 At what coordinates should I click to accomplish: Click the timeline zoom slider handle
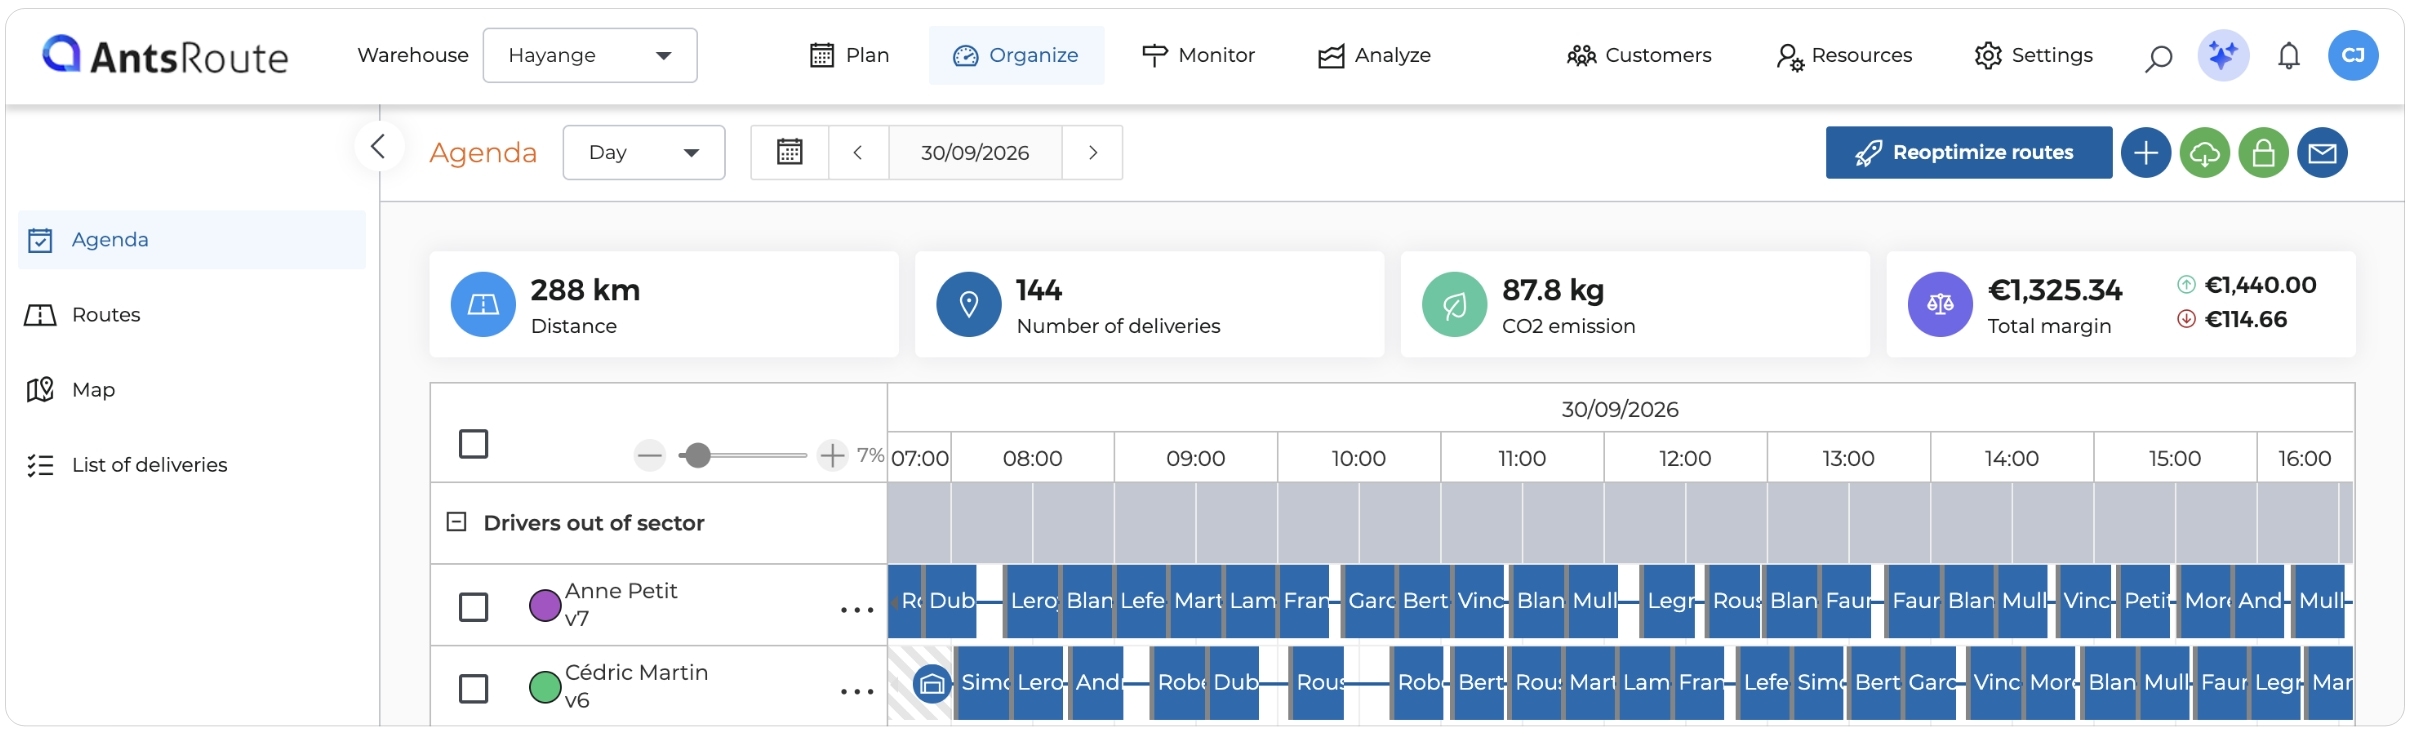click(x=698, y=456)
